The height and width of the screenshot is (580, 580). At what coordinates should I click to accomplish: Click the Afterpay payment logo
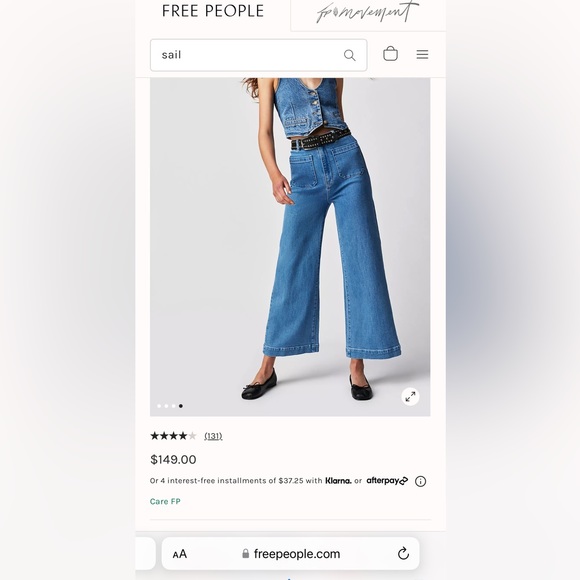click(387, 480)
